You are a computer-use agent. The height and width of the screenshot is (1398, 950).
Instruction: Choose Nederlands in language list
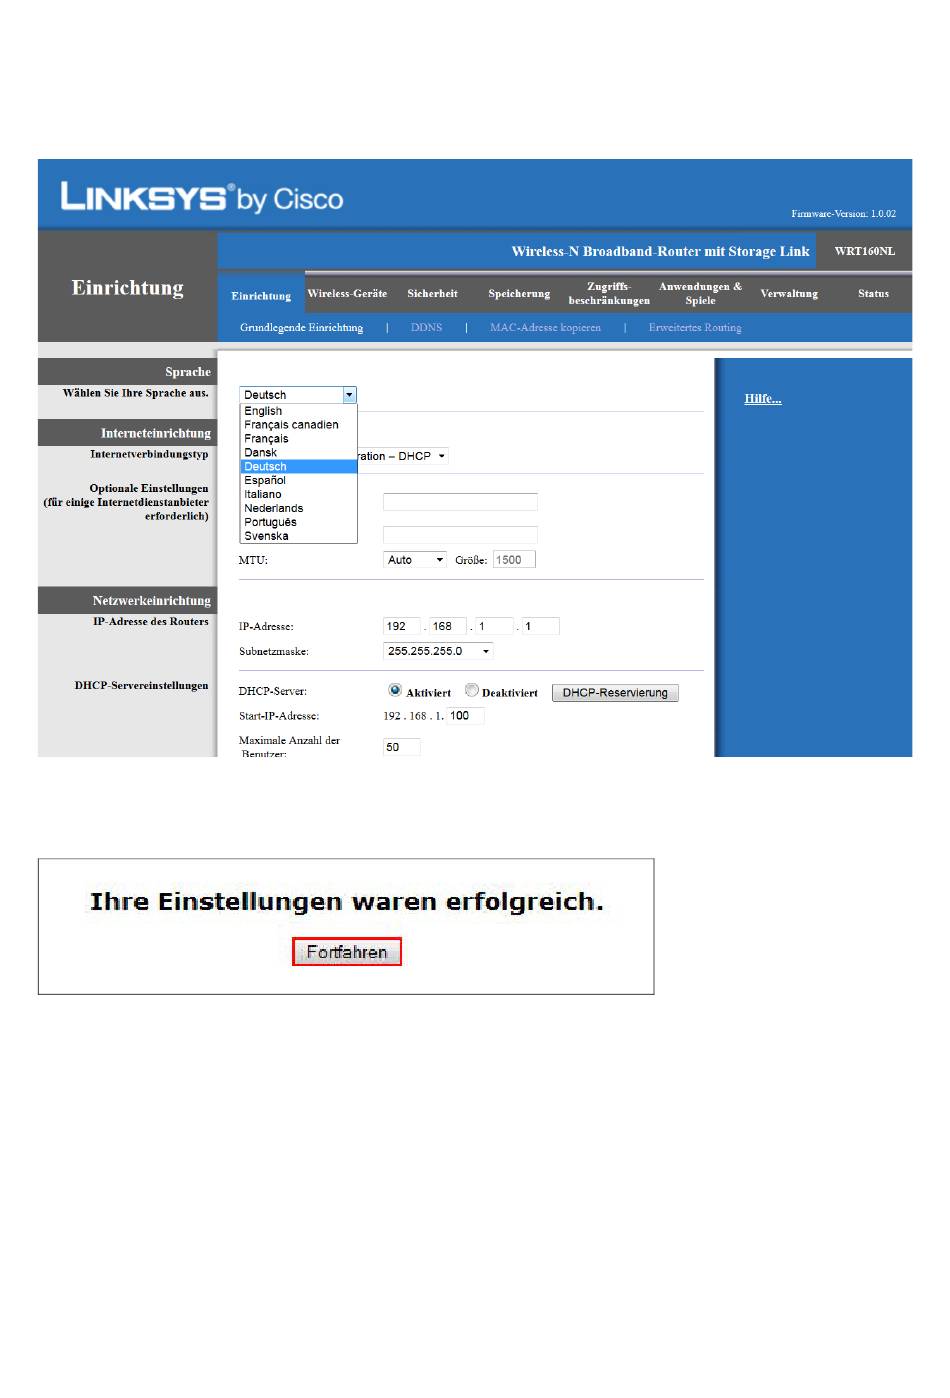[299, 509]
